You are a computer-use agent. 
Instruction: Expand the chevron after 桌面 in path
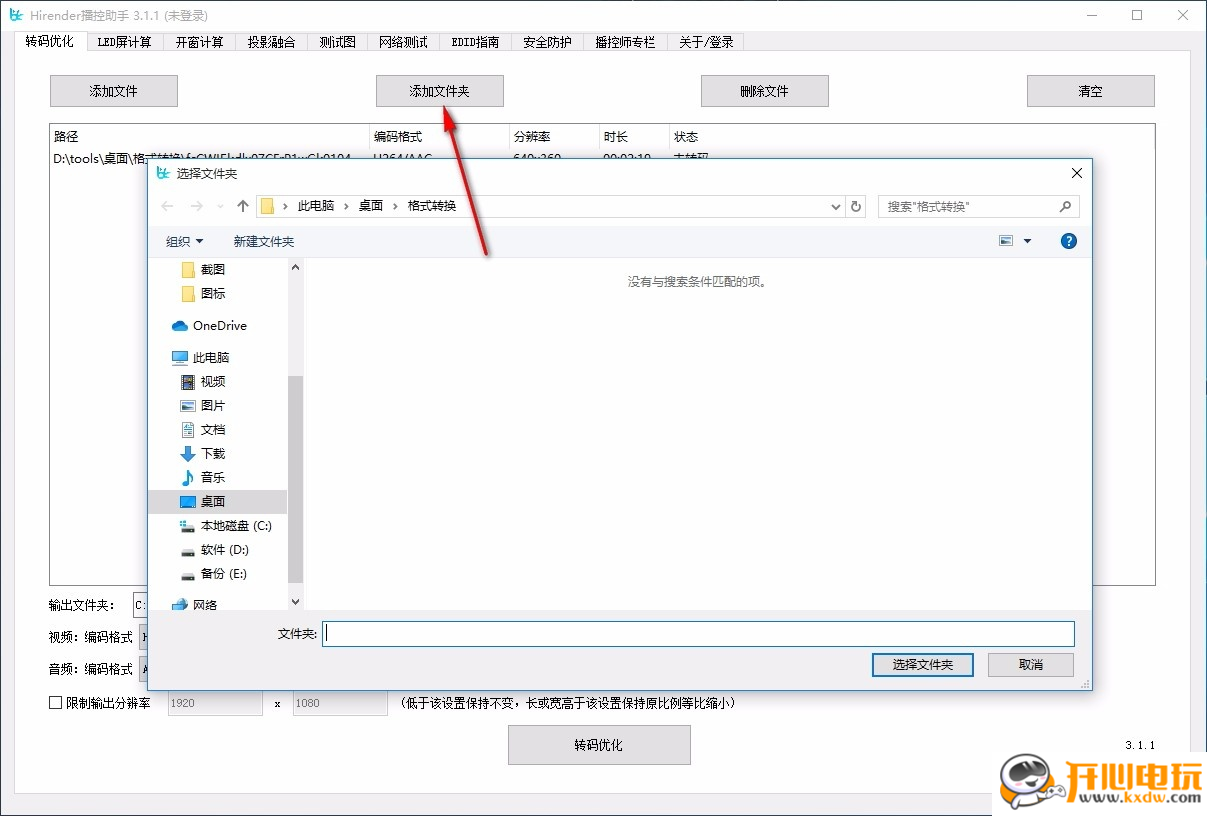(396, 206)
